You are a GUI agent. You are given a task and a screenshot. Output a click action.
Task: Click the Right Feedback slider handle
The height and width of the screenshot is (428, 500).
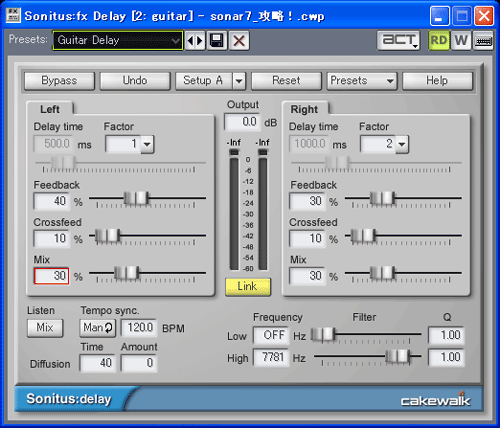[383, 198]
